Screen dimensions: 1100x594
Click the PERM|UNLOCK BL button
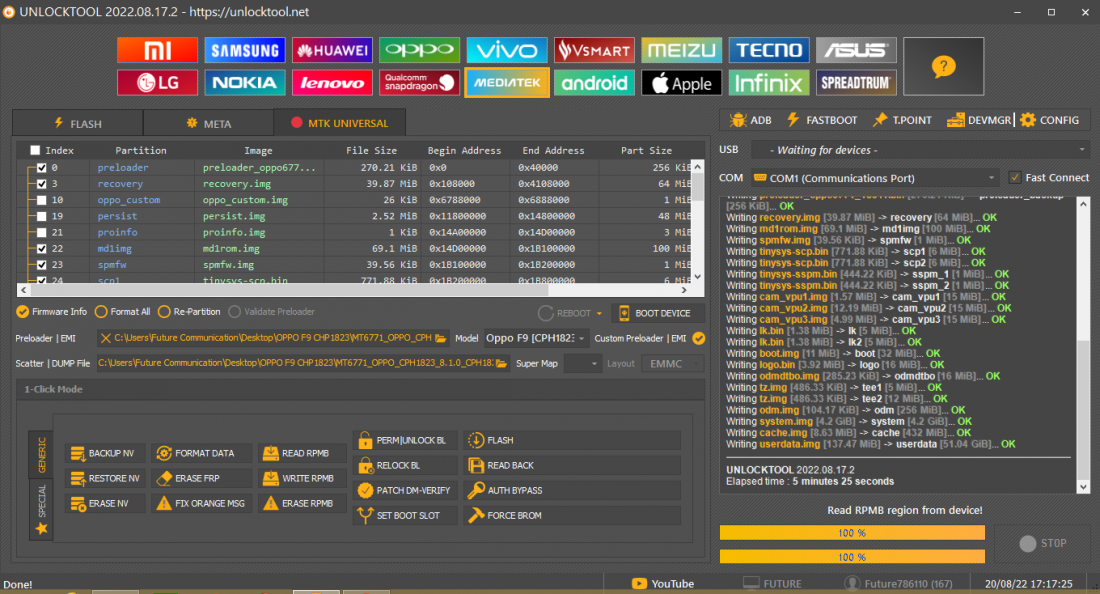(406, 440)
